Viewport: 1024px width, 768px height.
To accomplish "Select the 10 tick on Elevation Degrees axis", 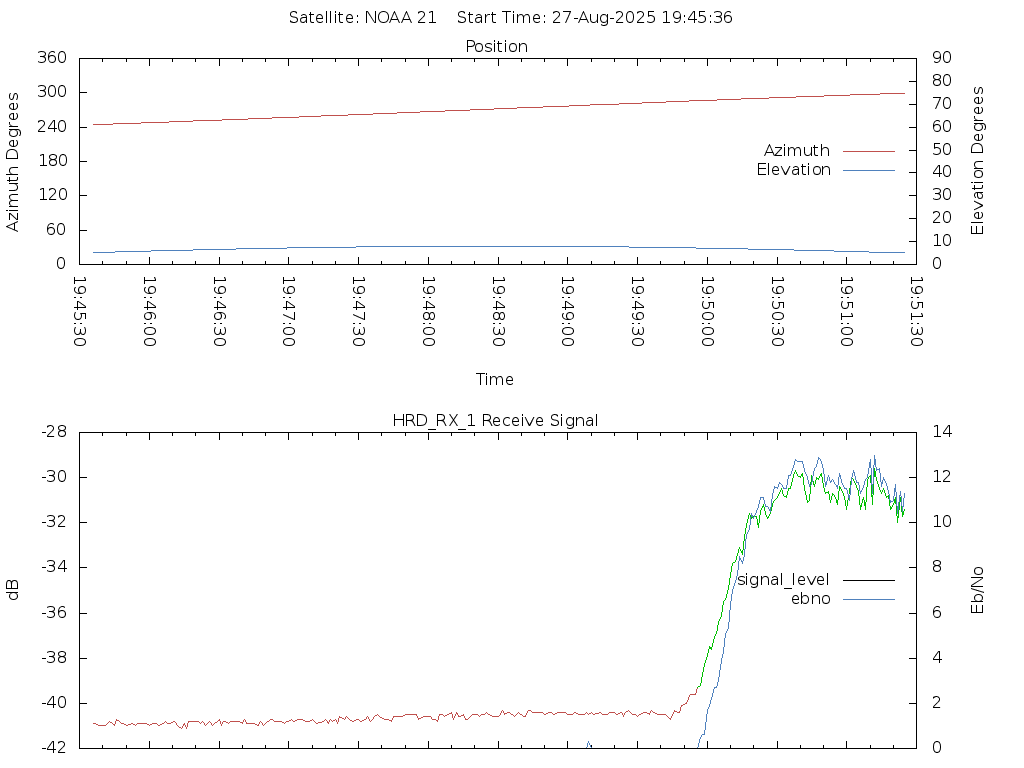I will point(942,240).
